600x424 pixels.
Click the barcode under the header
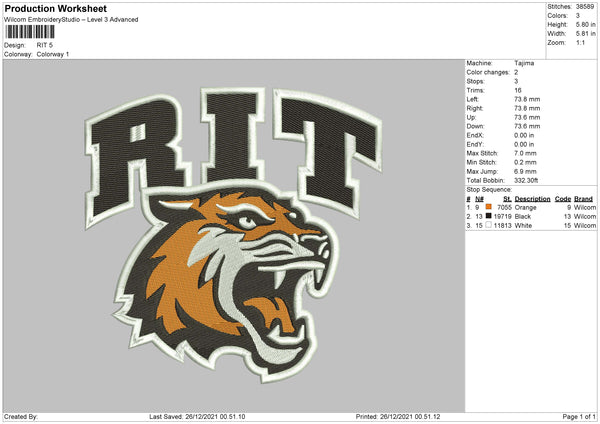(30, 32)
